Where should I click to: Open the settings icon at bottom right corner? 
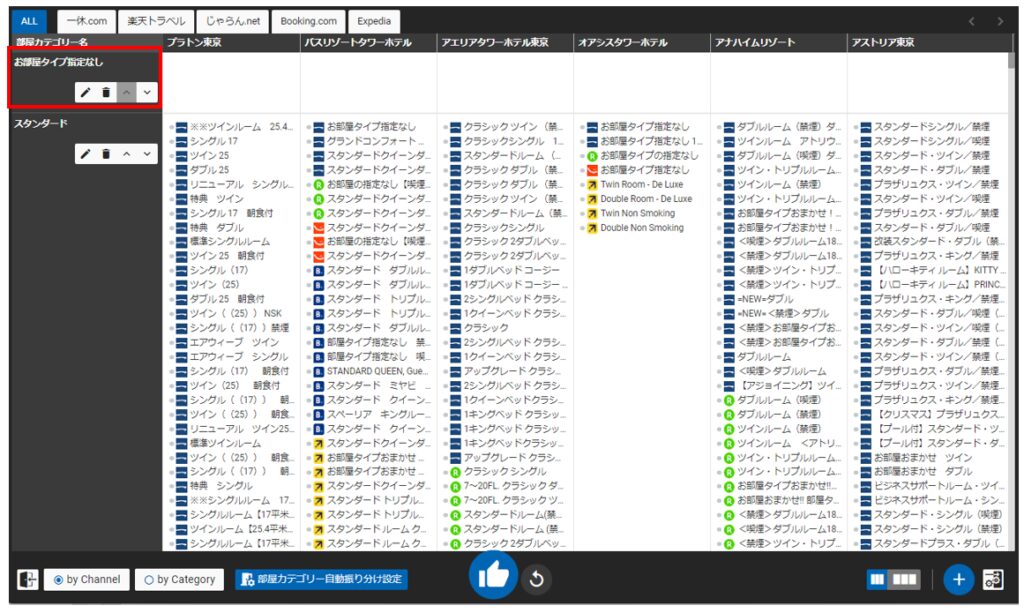pyautogui.click(x=993, y=579)
